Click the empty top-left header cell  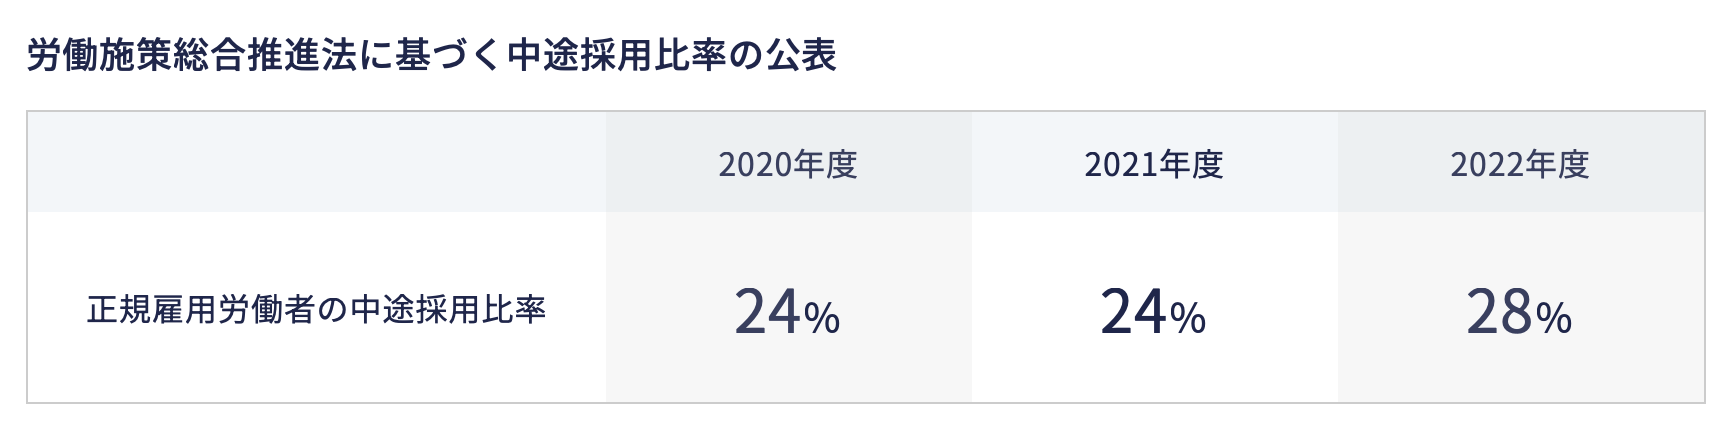[x=316, y=162]
